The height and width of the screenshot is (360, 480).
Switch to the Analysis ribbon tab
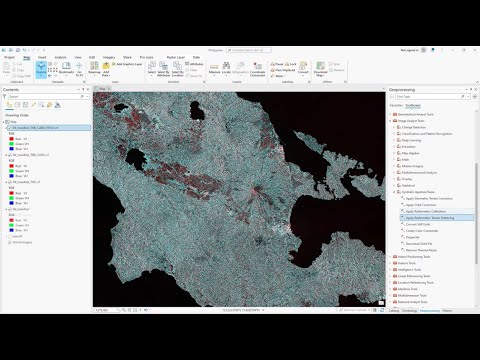(60, 57)
